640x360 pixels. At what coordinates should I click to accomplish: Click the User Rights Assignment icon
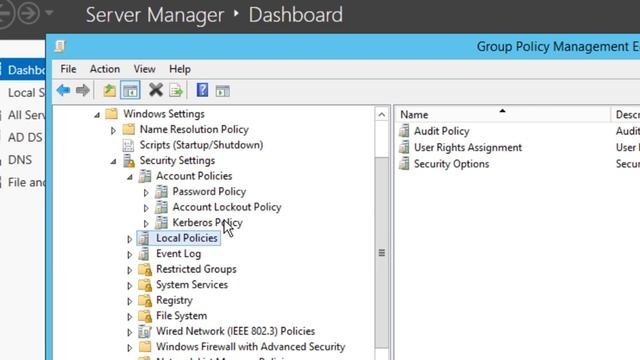pos(404,147)
